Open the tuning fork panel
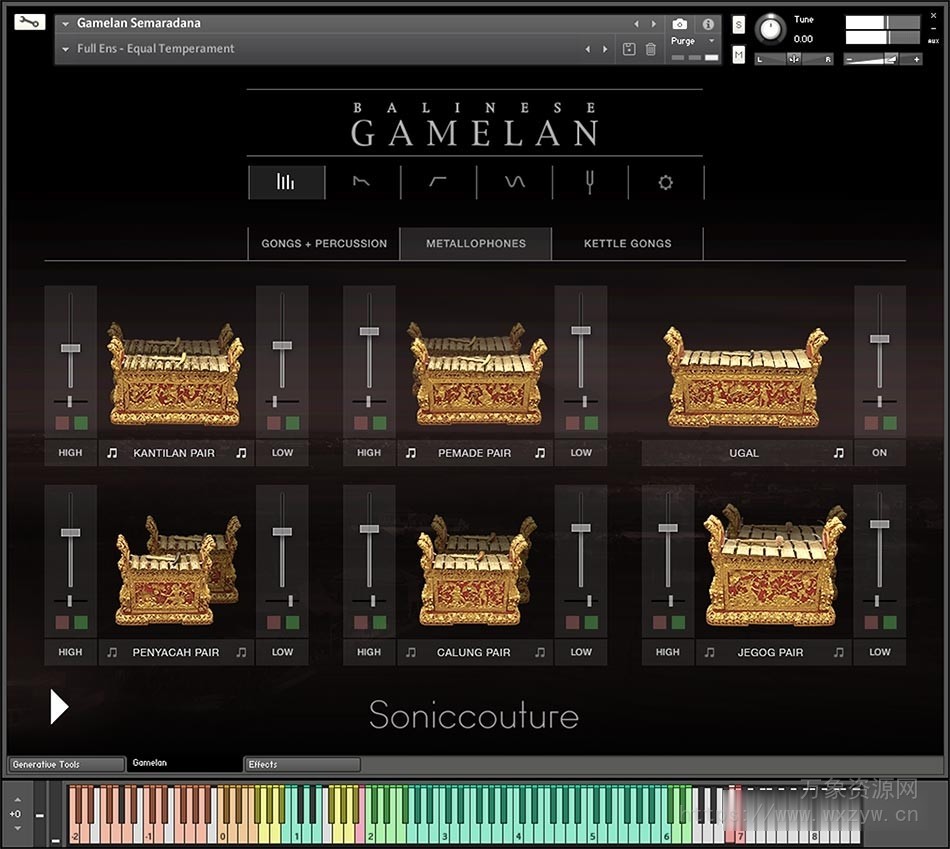 pos(589,182)
